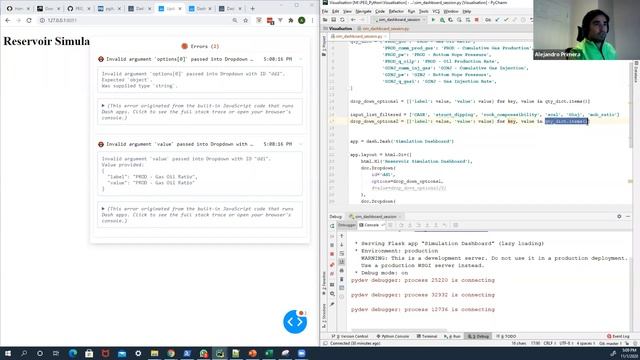Image resolution: width=640 pixels, height=360 pixels.
Task: Run with coverage icon in PyCharm toolbar
Action: 451,20
